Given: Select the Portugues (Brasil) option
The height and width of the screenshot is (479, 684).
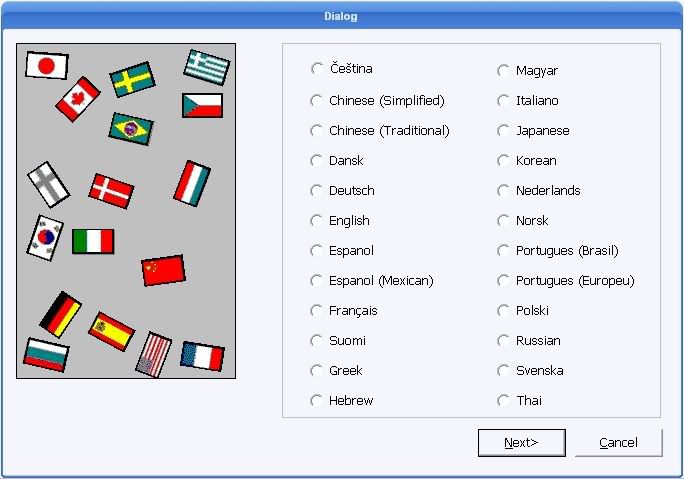Looking at the screenshot, I should 503,250.
